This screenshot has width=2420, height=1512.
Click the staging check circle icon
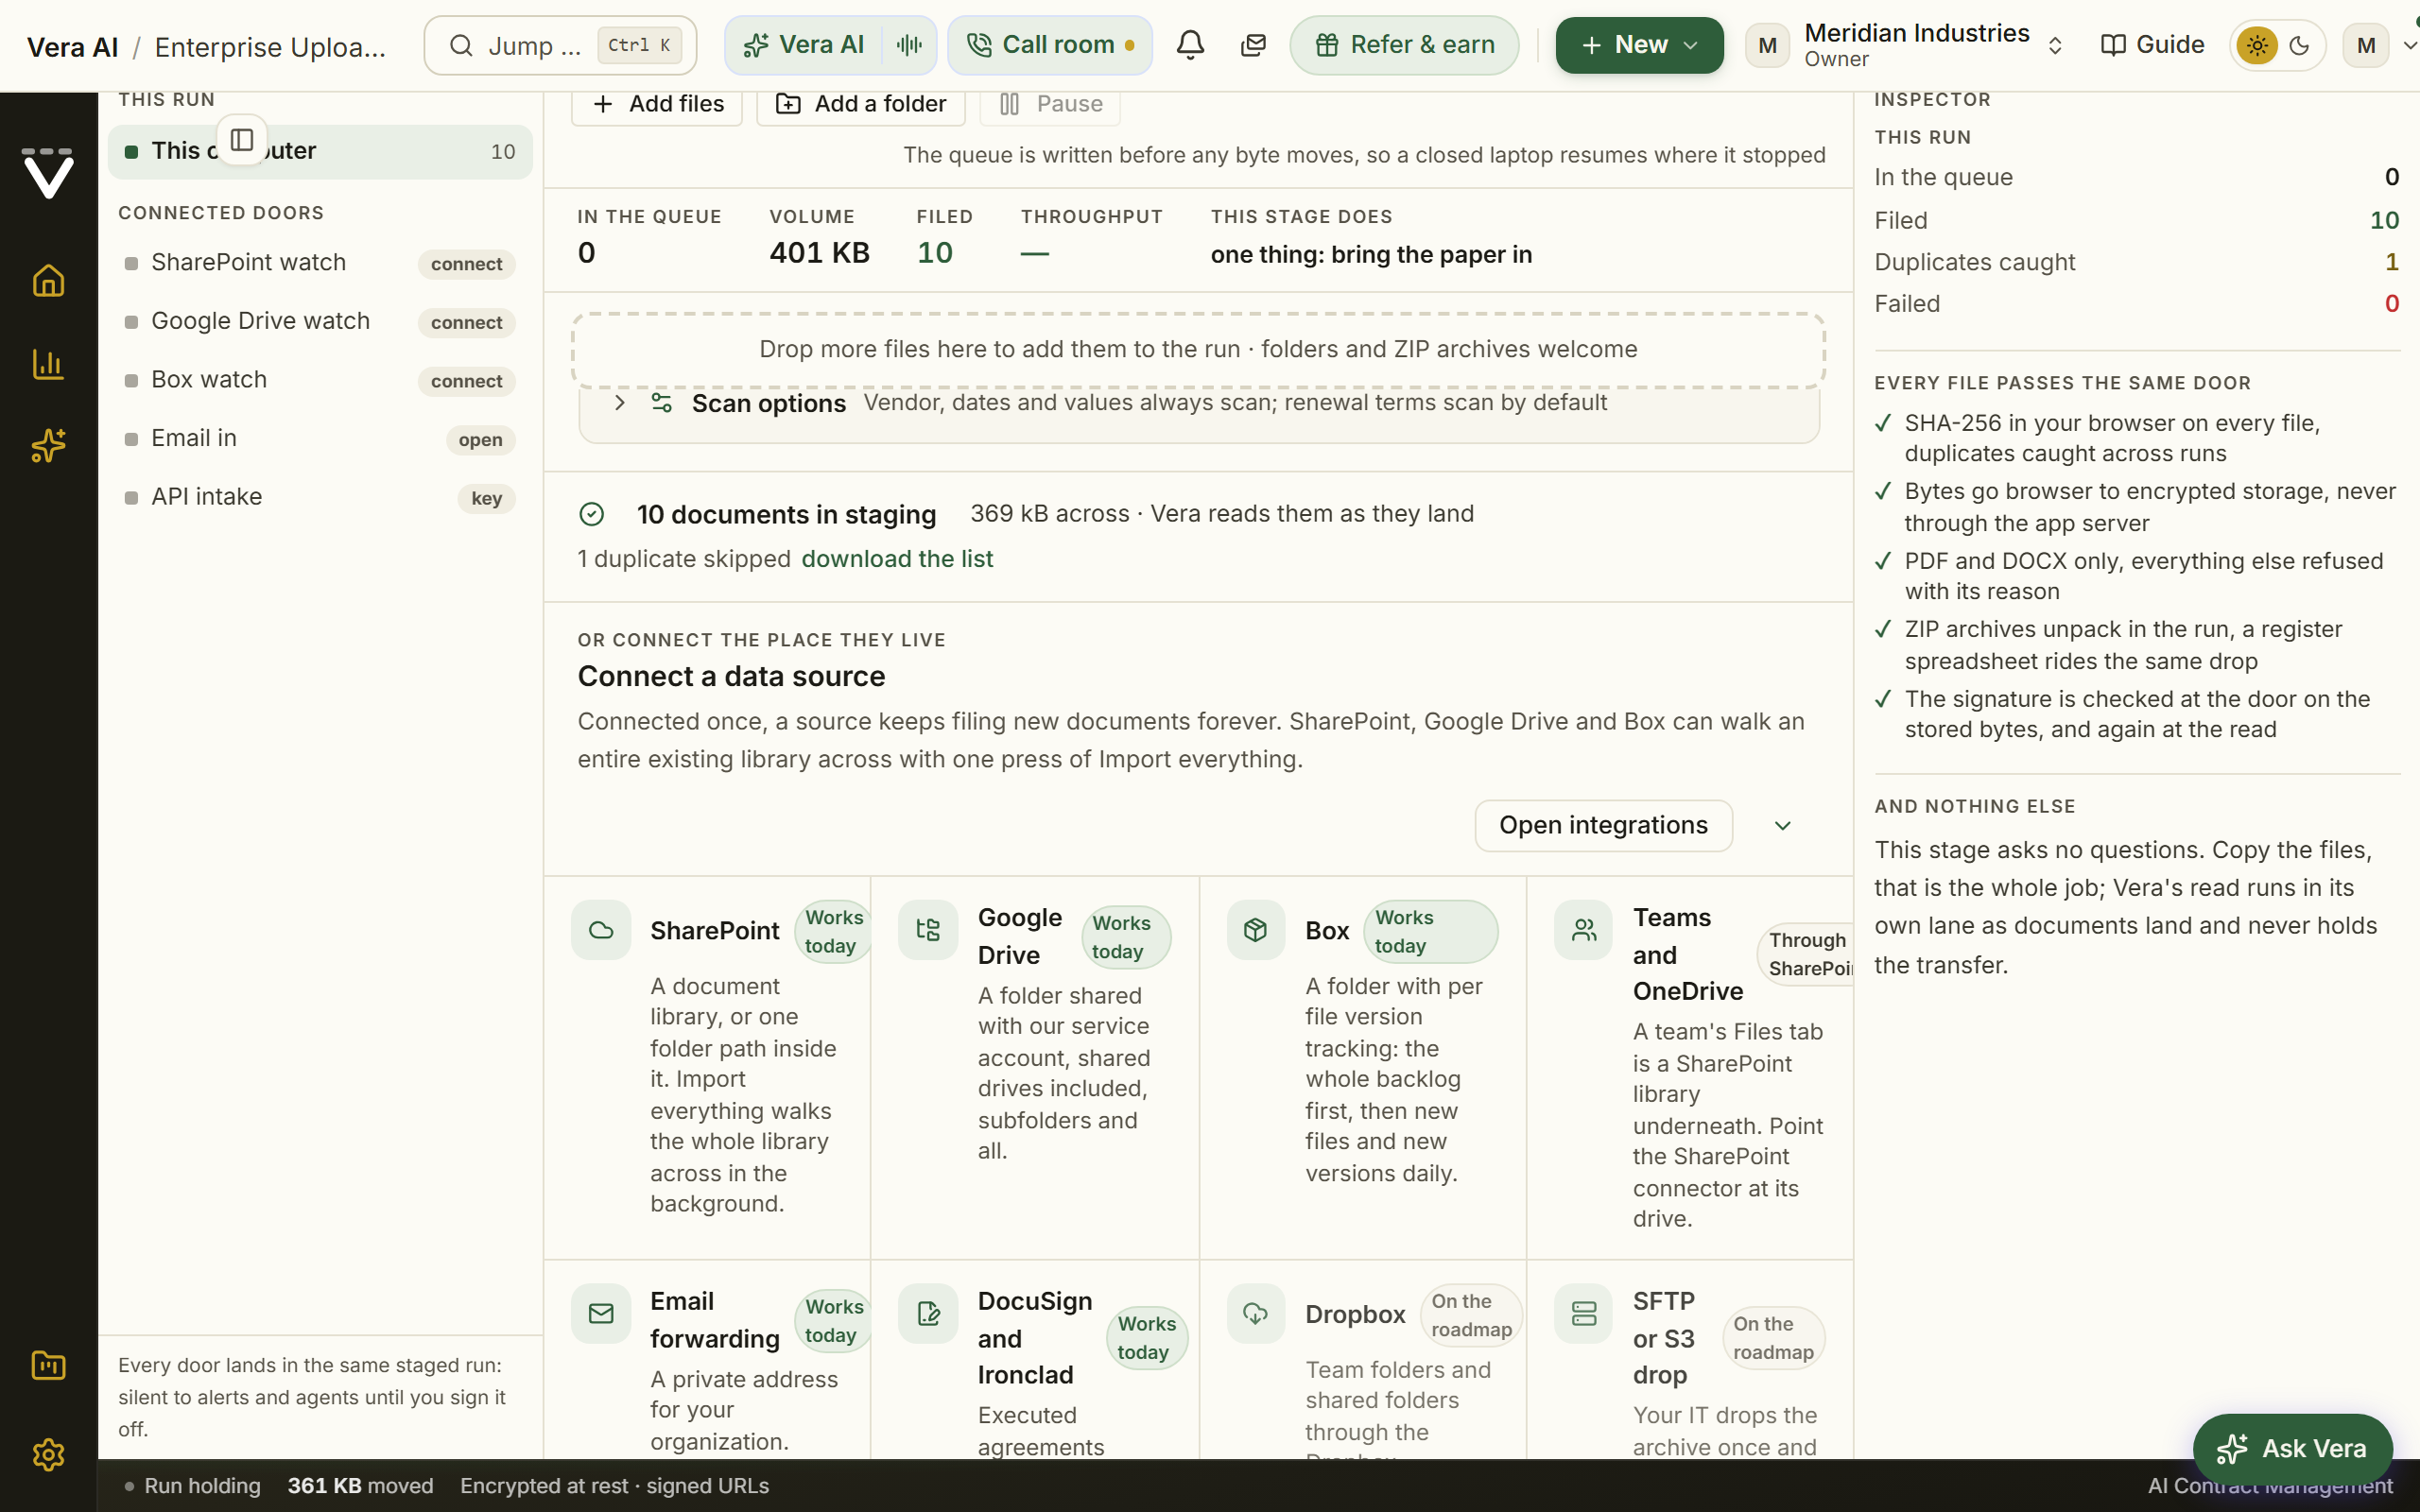click(592, 514)
